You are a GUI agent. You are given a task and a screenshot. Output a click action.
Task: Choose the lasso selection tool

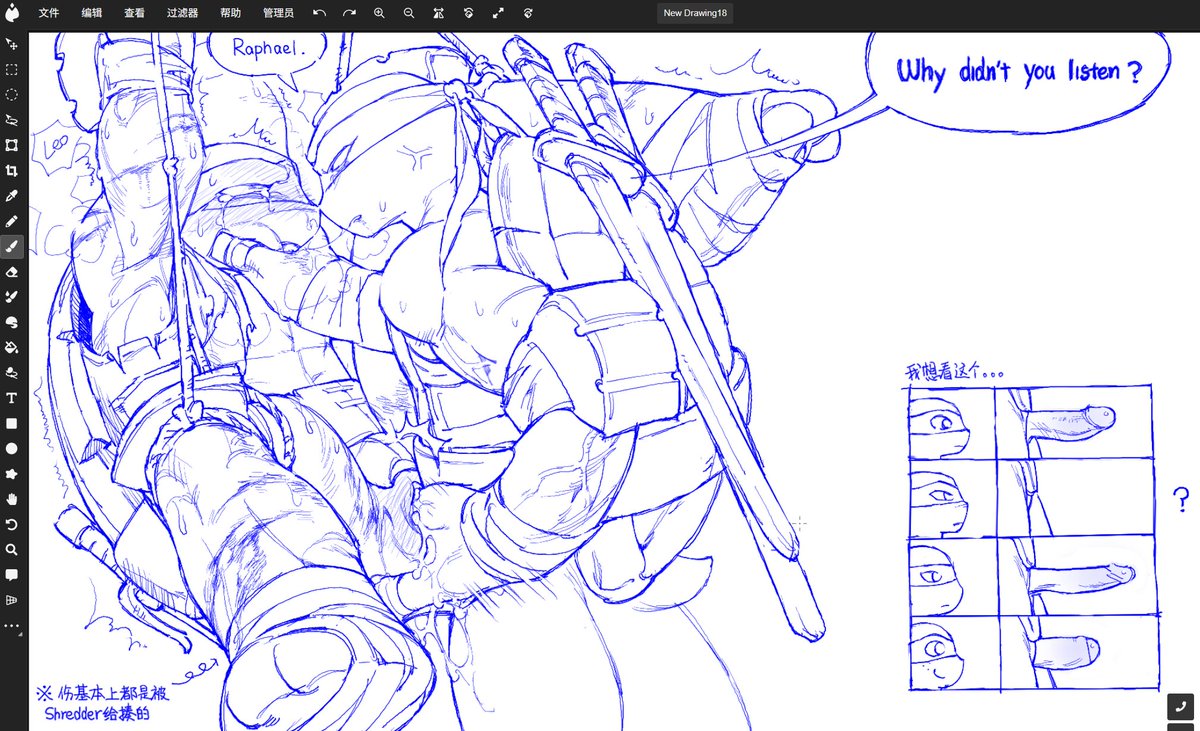(x=13, y=119)
